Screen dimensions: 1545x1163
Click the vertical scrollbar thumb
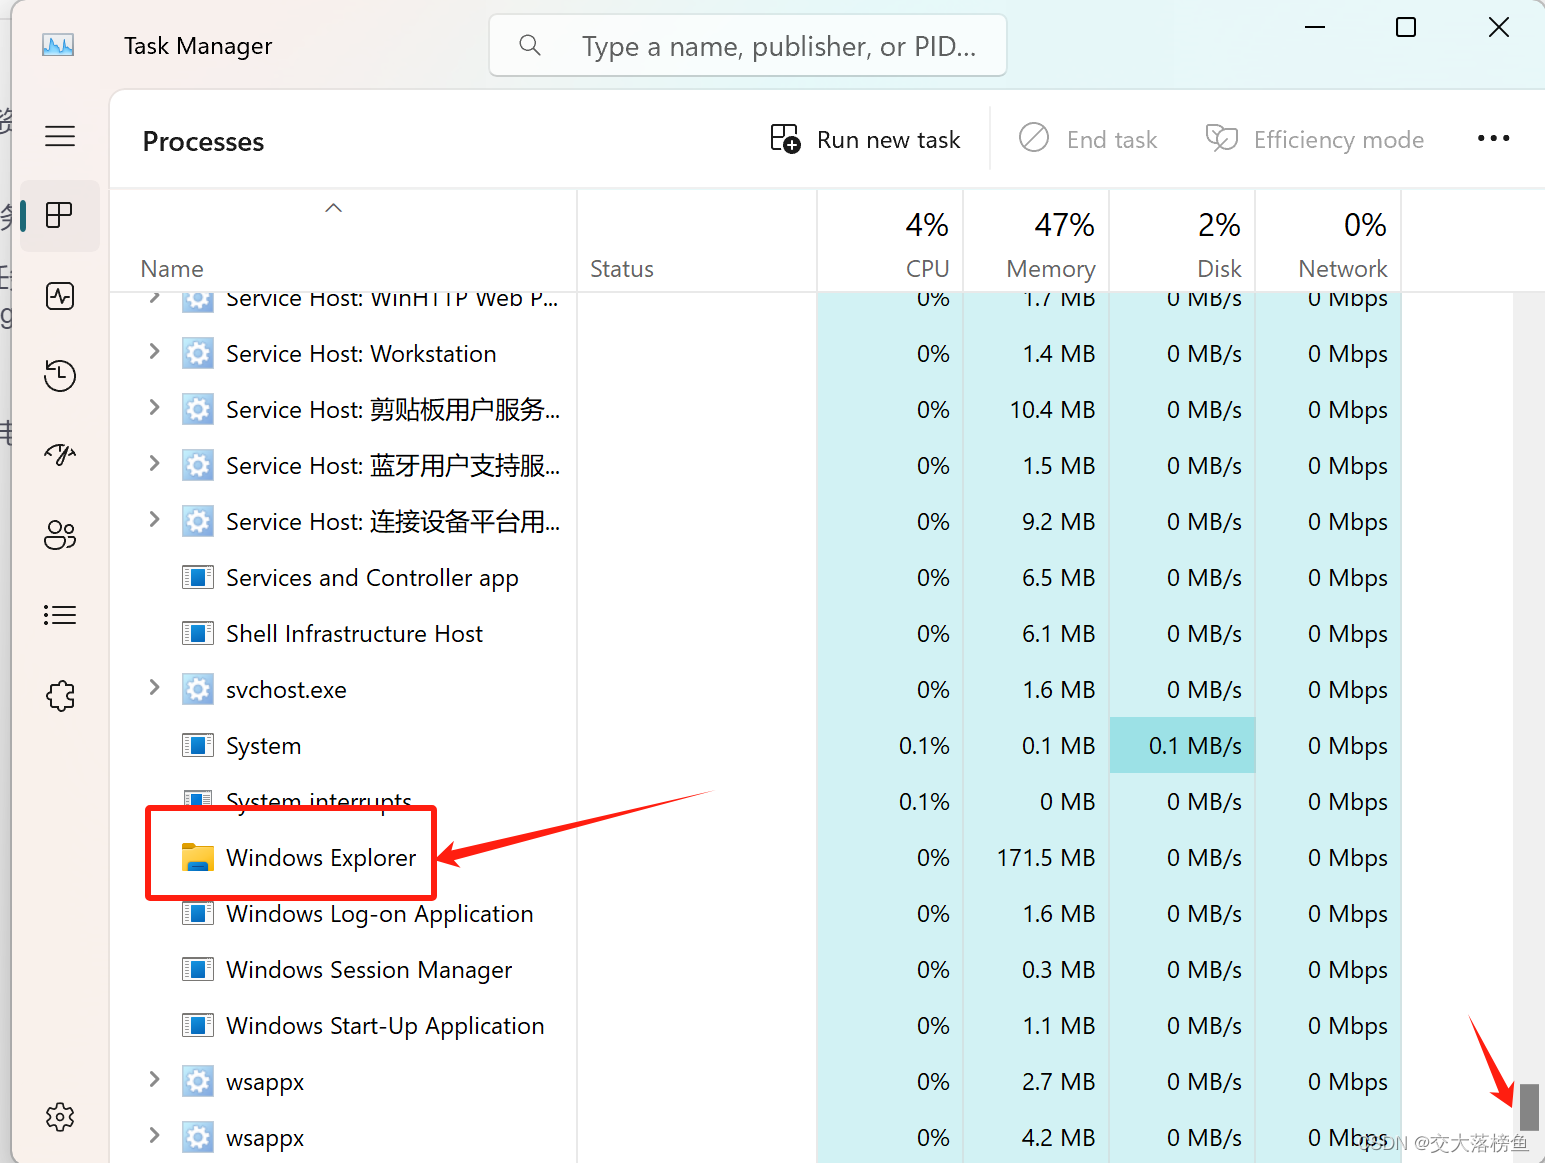click(x=1528, y=1107)
